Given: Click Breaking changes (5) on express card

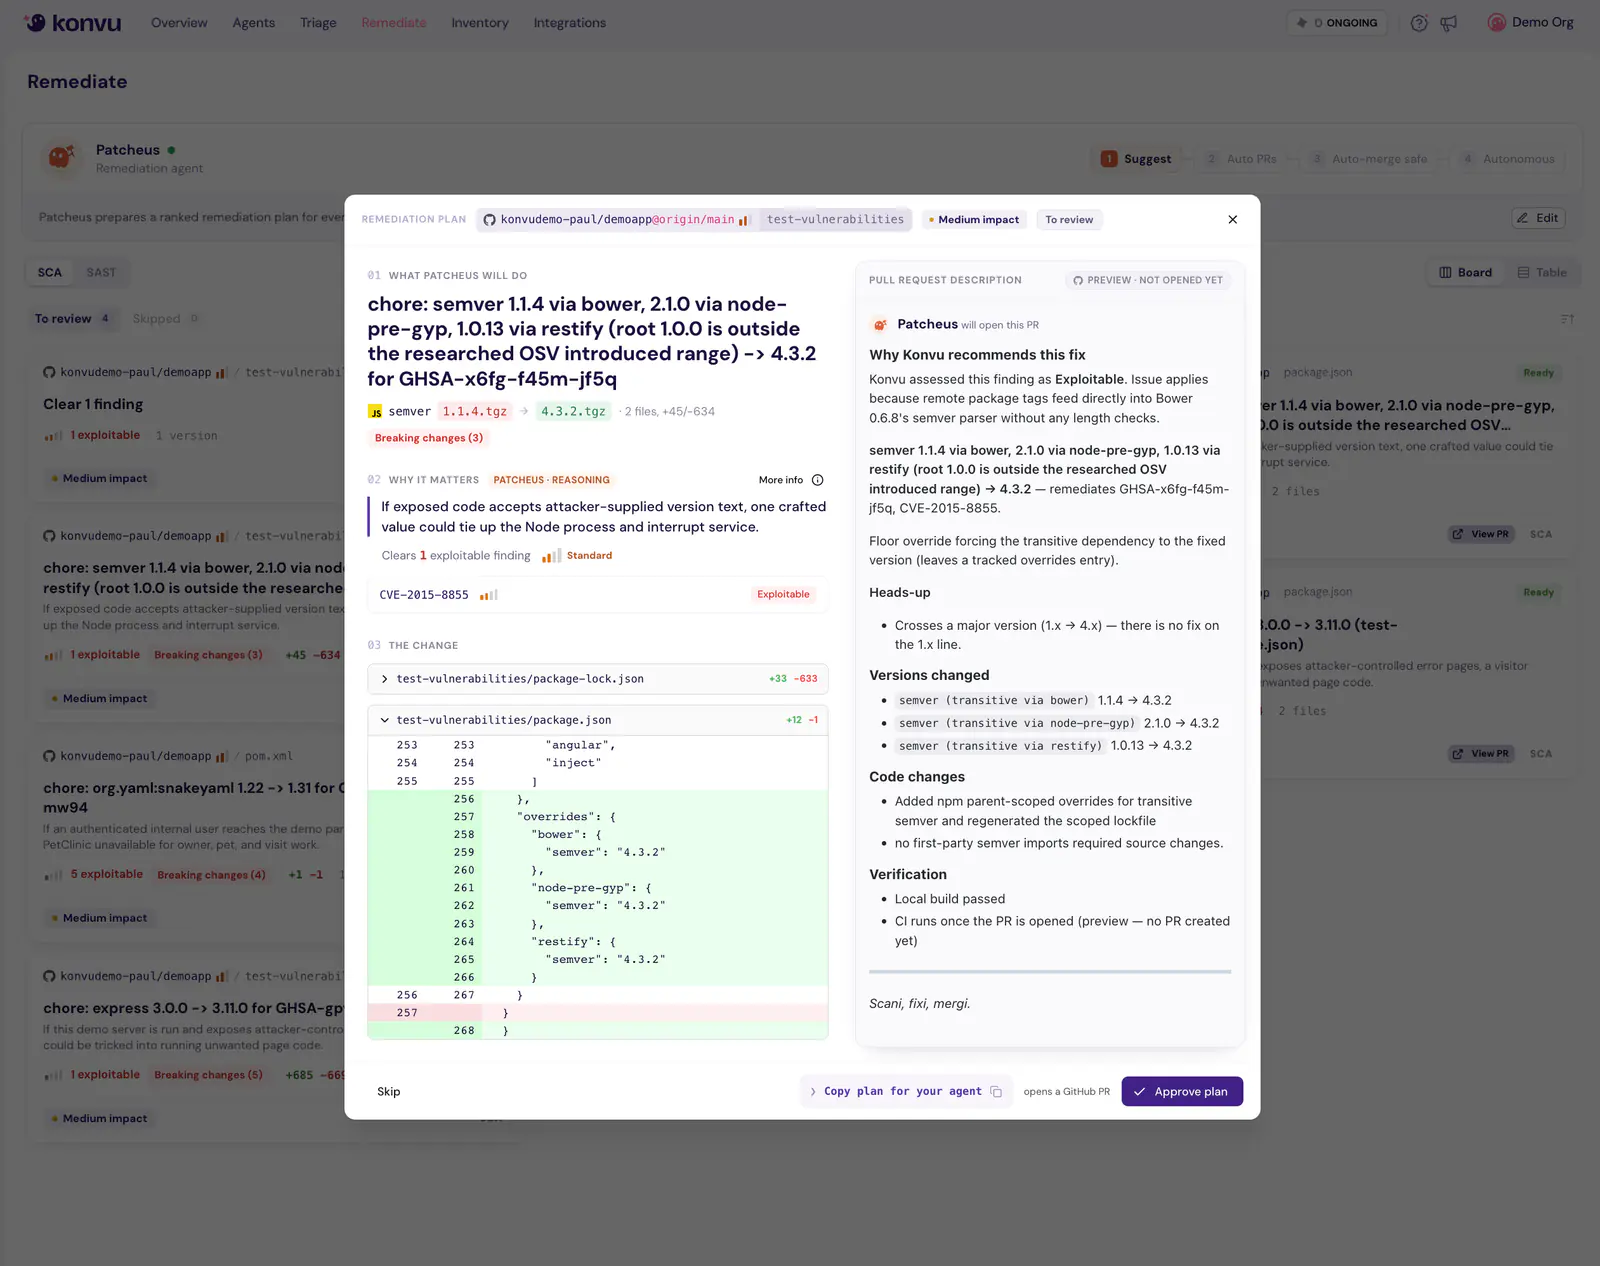Looking at the screenshot, I should (x=208, y=1075).
